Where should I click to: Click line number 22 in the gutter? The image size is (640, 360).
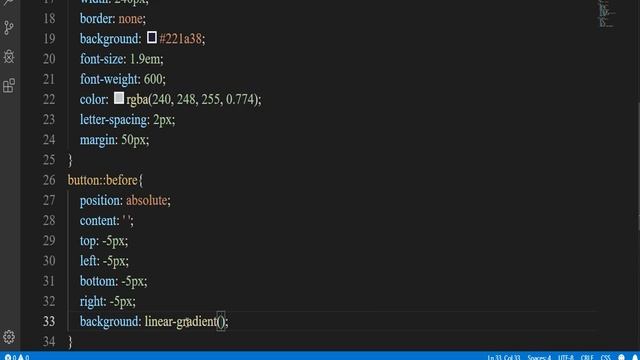[x=49, y=99]
